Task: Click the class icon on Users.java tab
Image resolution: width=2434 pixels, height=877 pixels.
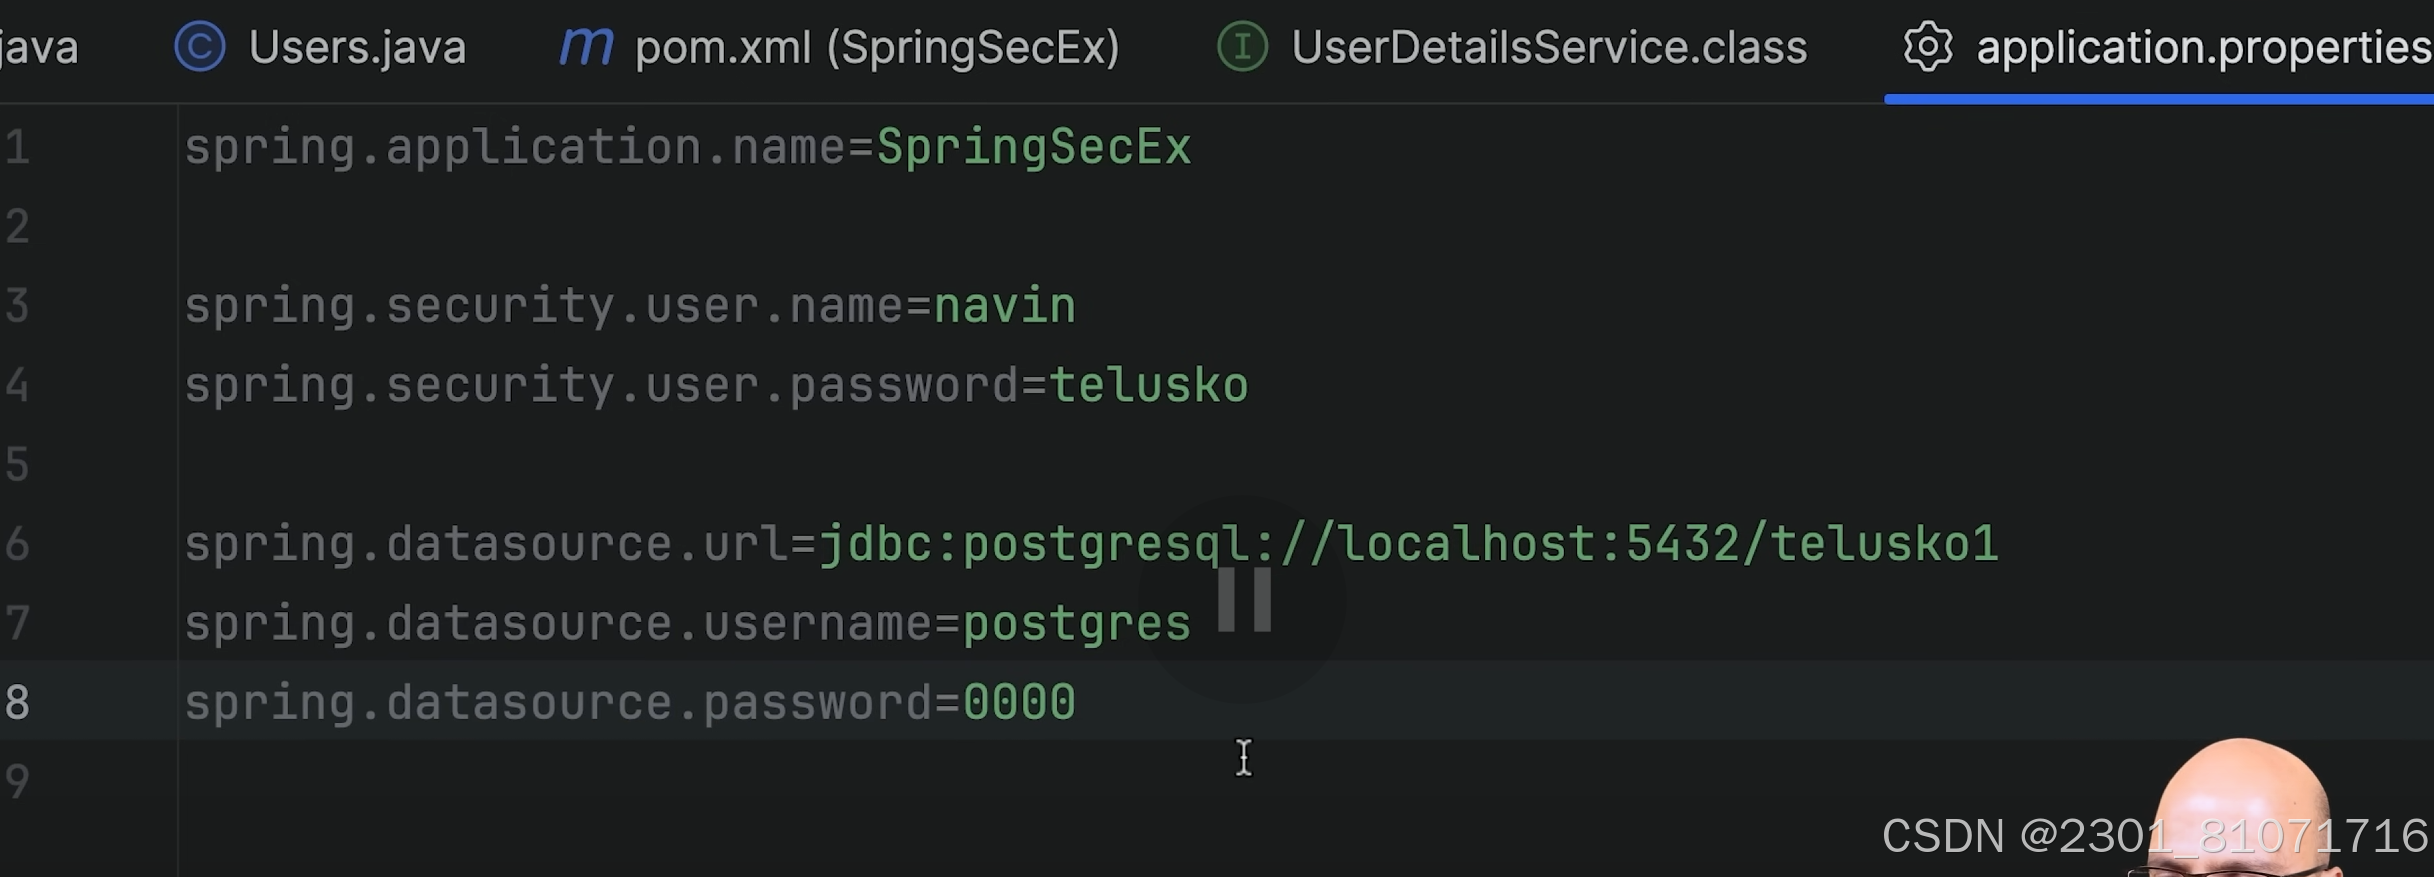Action: click(x=198, y=46)
